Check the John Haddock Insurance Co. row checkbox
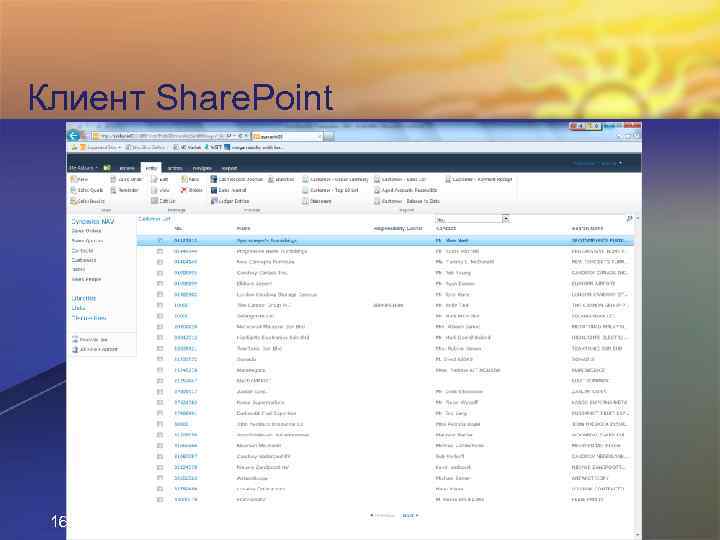This screenshot has height=540, width=720. pos(160,424)
